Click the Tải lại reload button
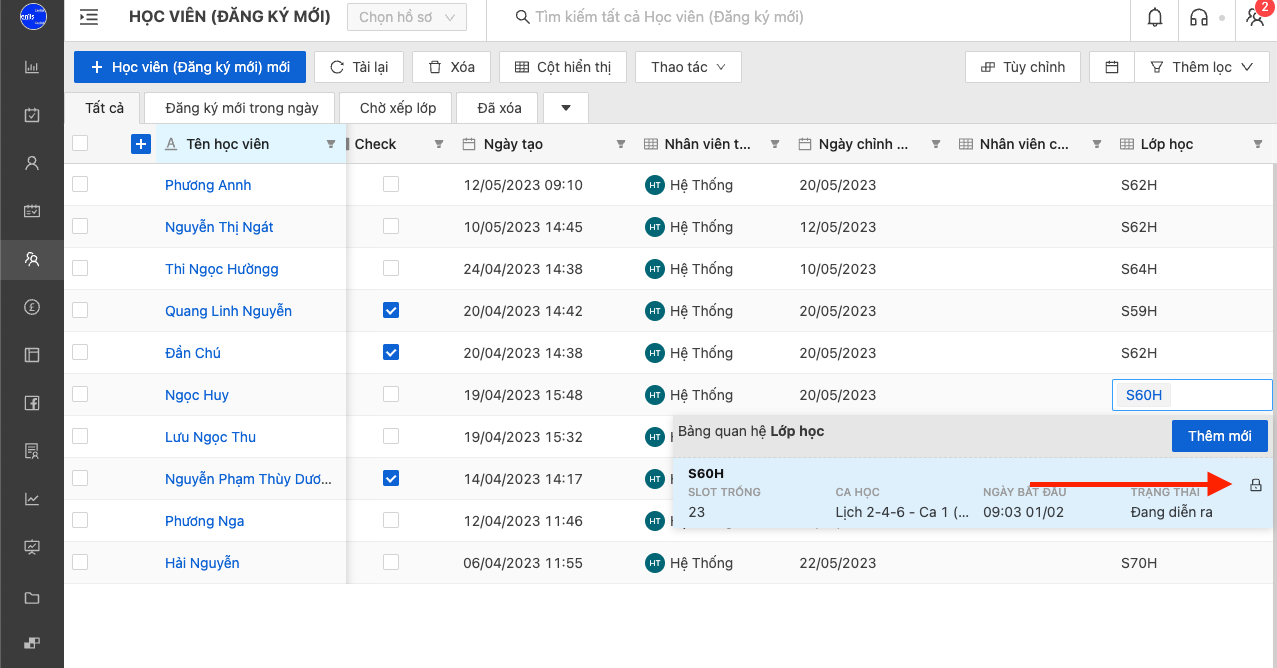 [x=359, y=67]
